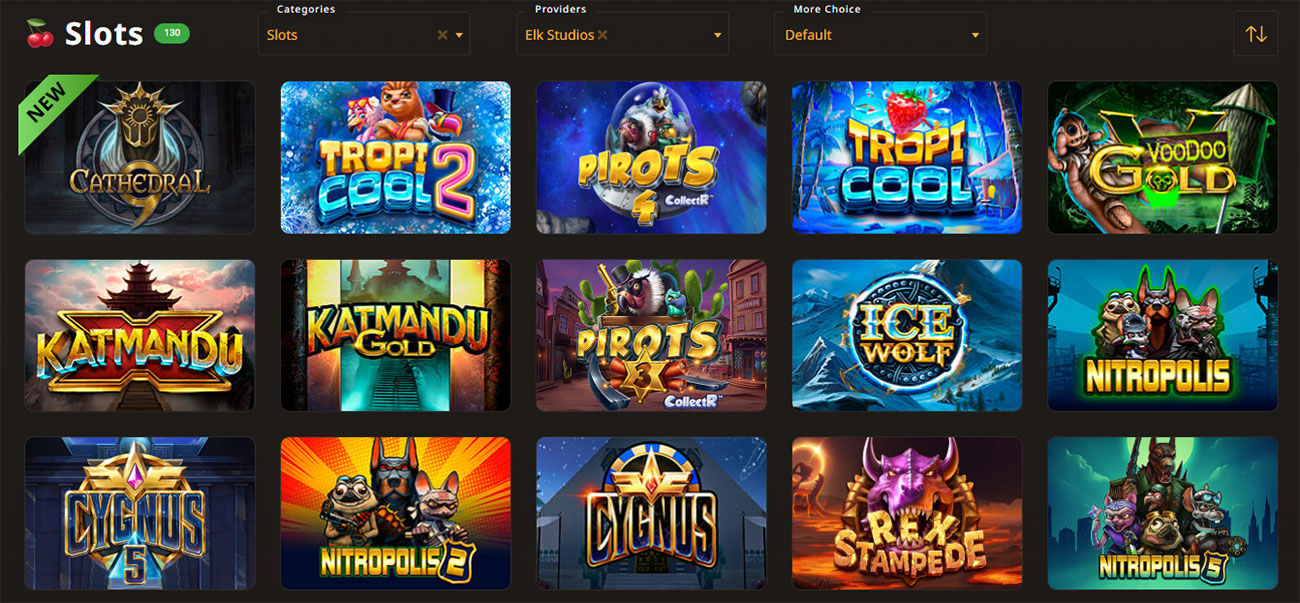1300x603 pixels.
Task: Open the Rex Stampede slot thumbnail
Action: tap(907, 513)
